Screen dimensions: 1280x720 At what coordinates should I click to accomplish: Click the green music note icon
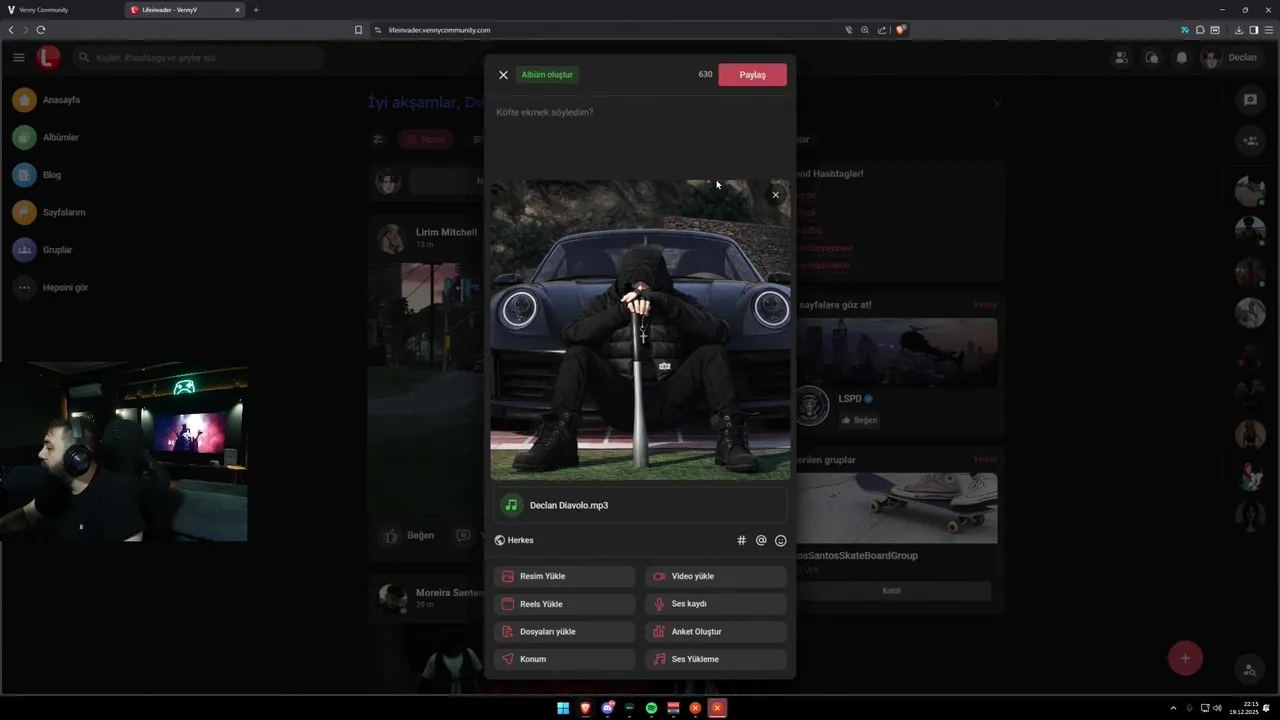click(512, 505)
